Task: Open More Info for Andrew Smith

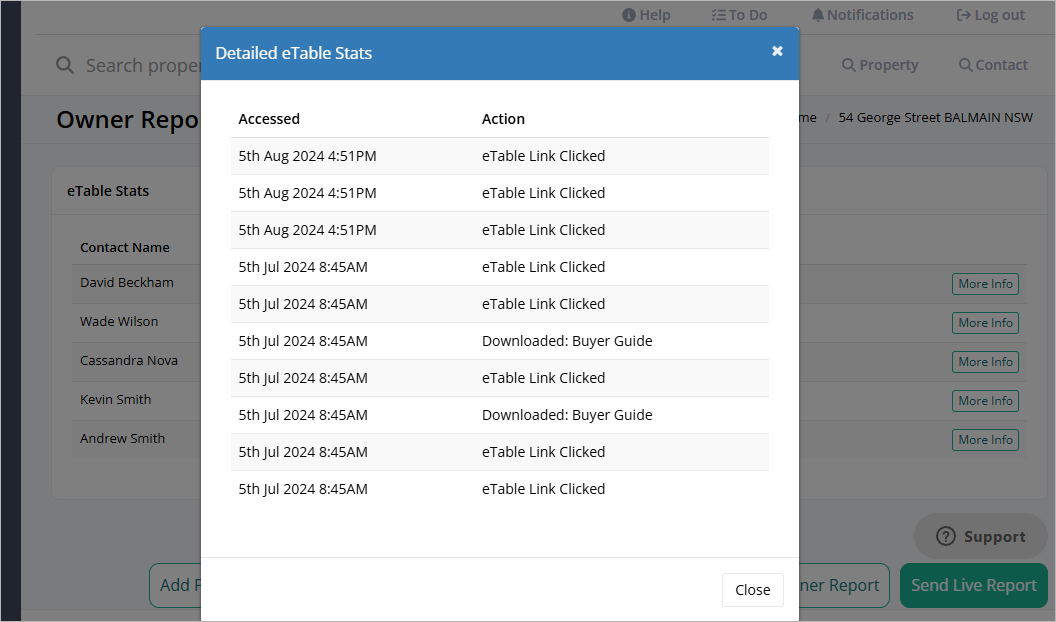Action: point(985,440)
